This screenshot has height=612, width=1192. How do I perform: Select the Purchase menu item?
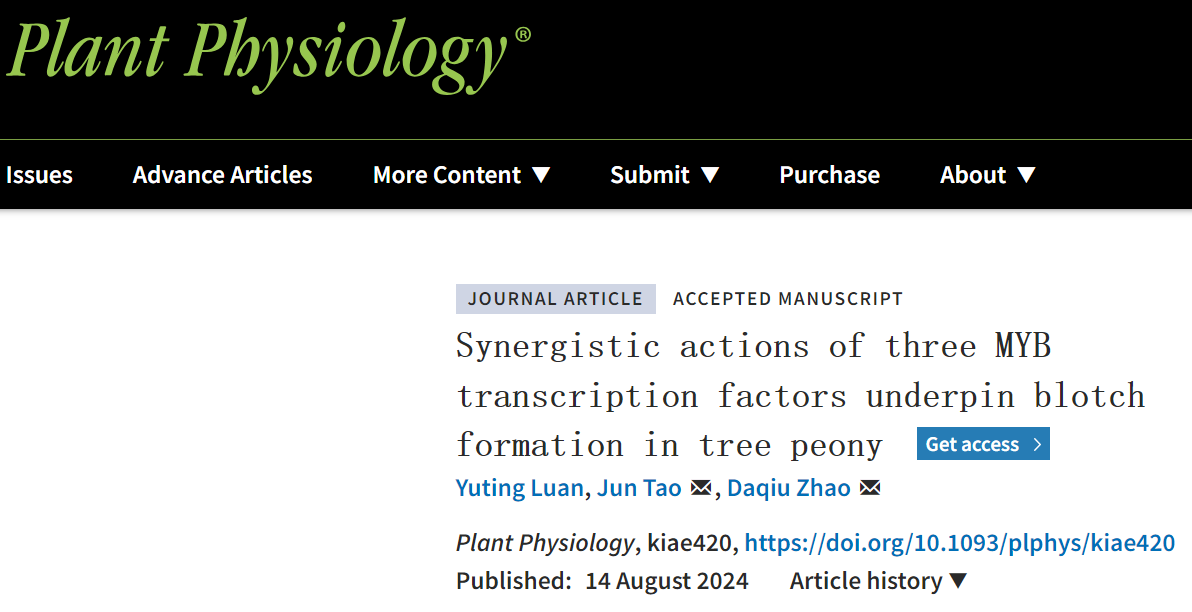[829, 175]
